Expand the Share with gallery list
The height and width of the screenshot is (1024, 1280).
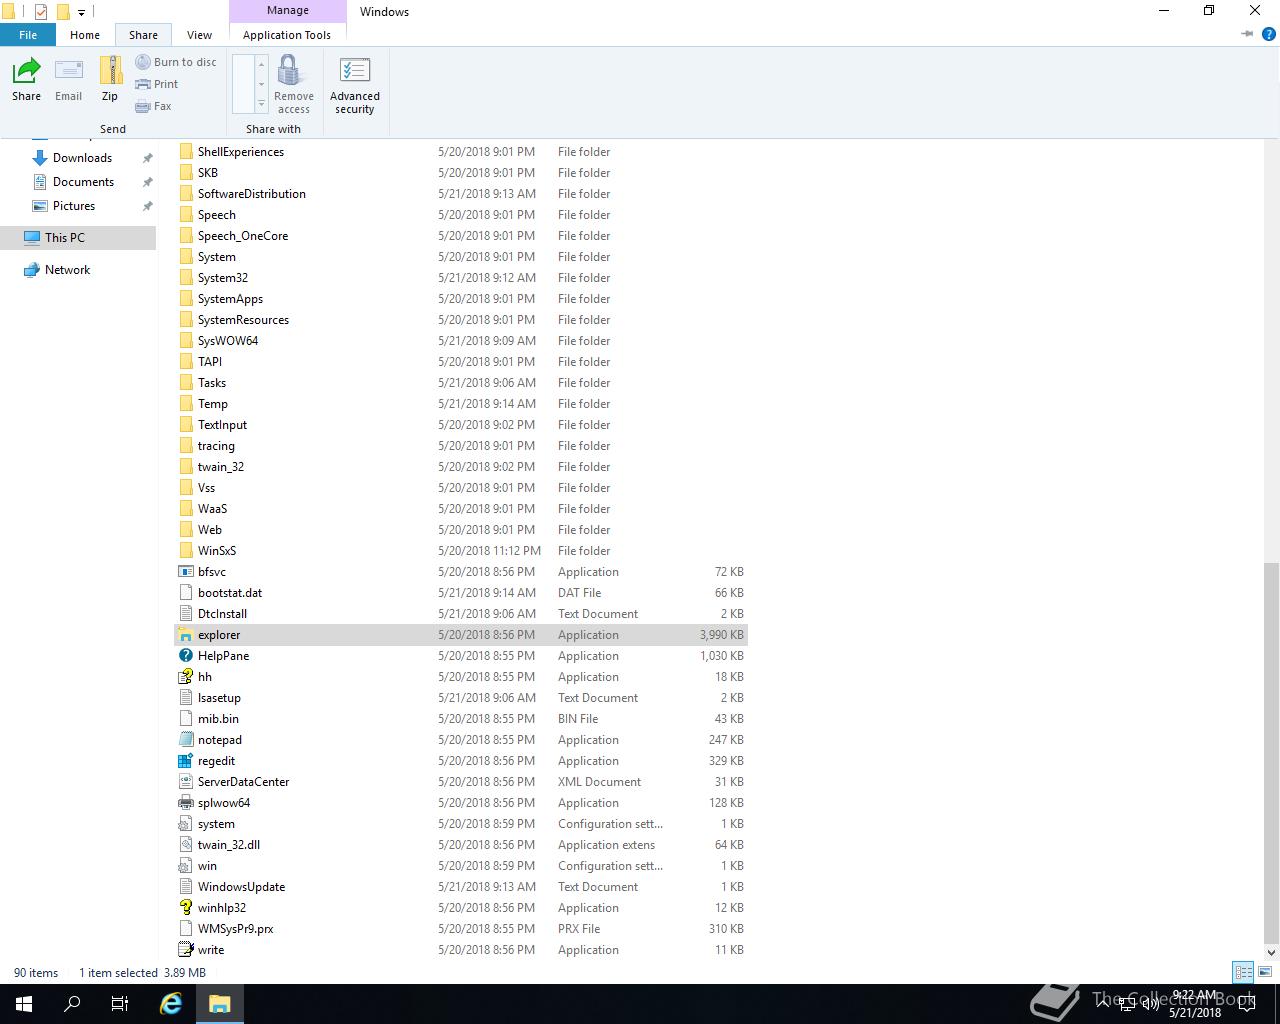(x=262, y=104)
